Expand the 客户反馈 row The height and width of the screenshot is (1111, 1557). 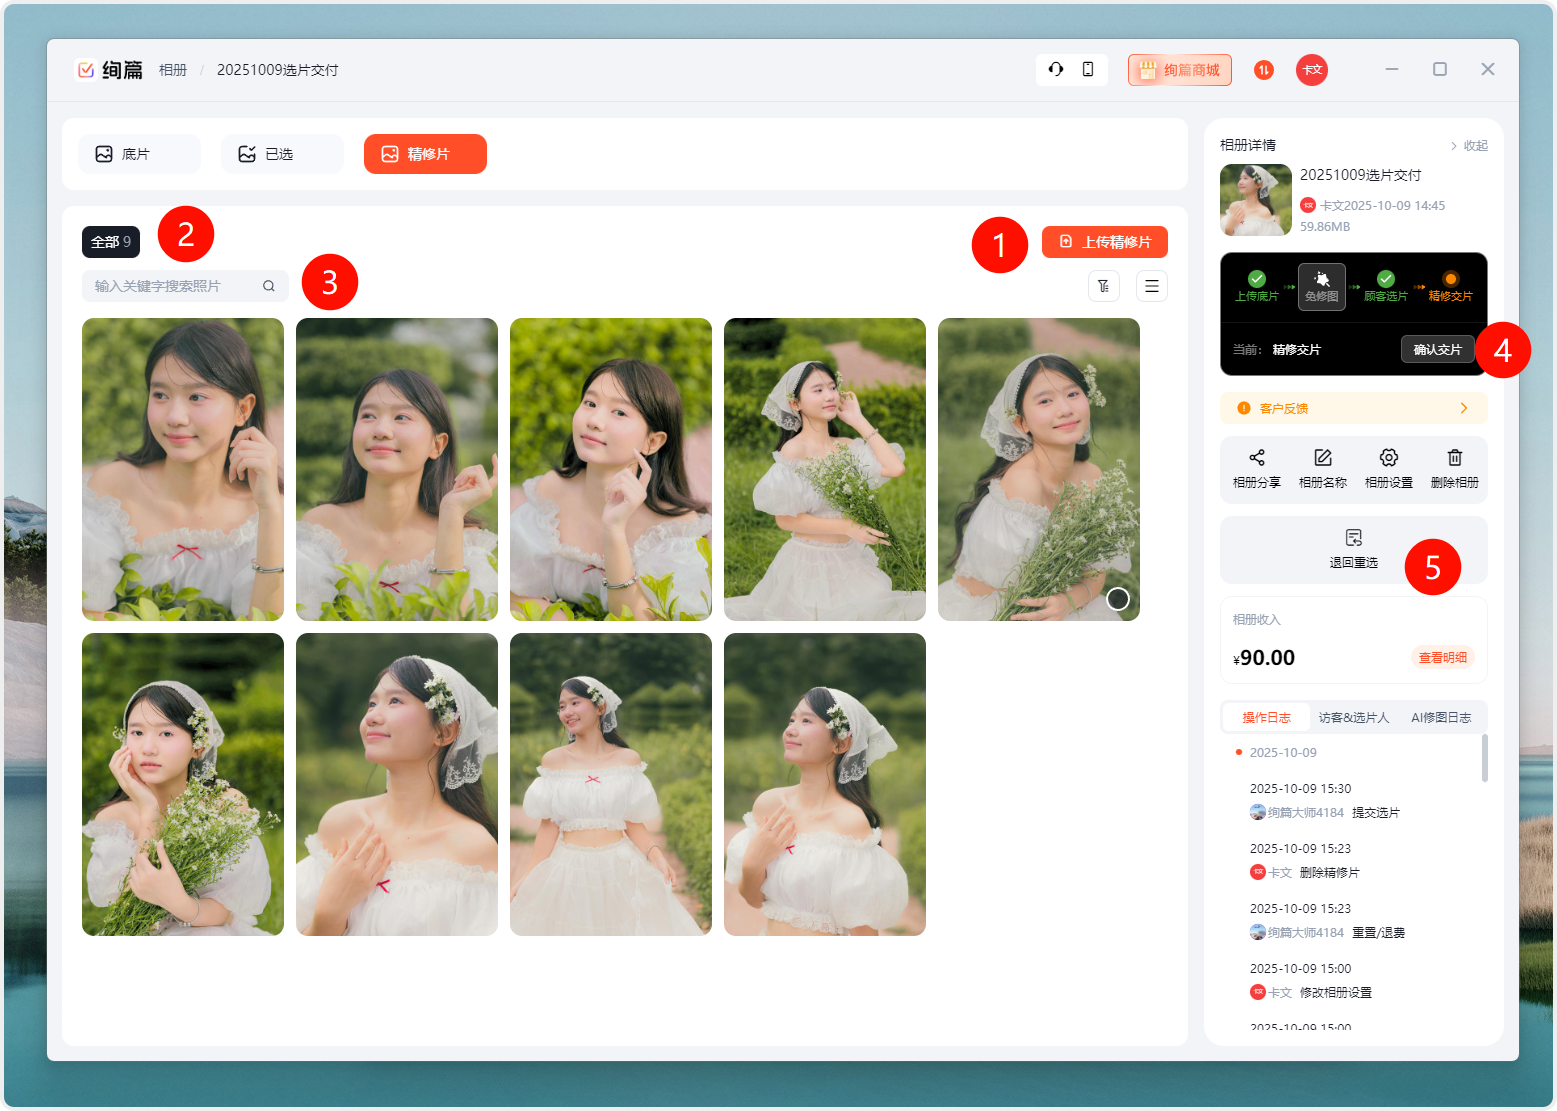click(x=1353, y=408)
